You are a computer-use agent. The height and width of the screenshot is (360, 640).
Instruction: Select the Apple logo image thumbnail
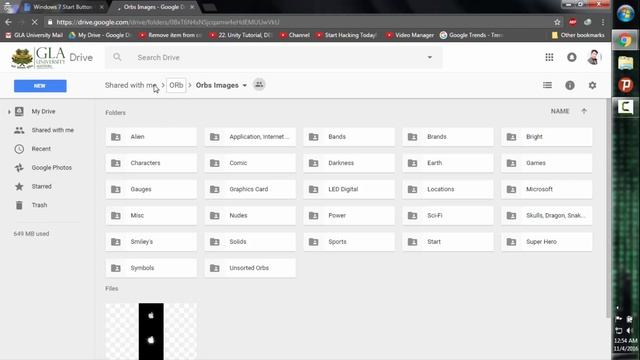coord(151,331)
